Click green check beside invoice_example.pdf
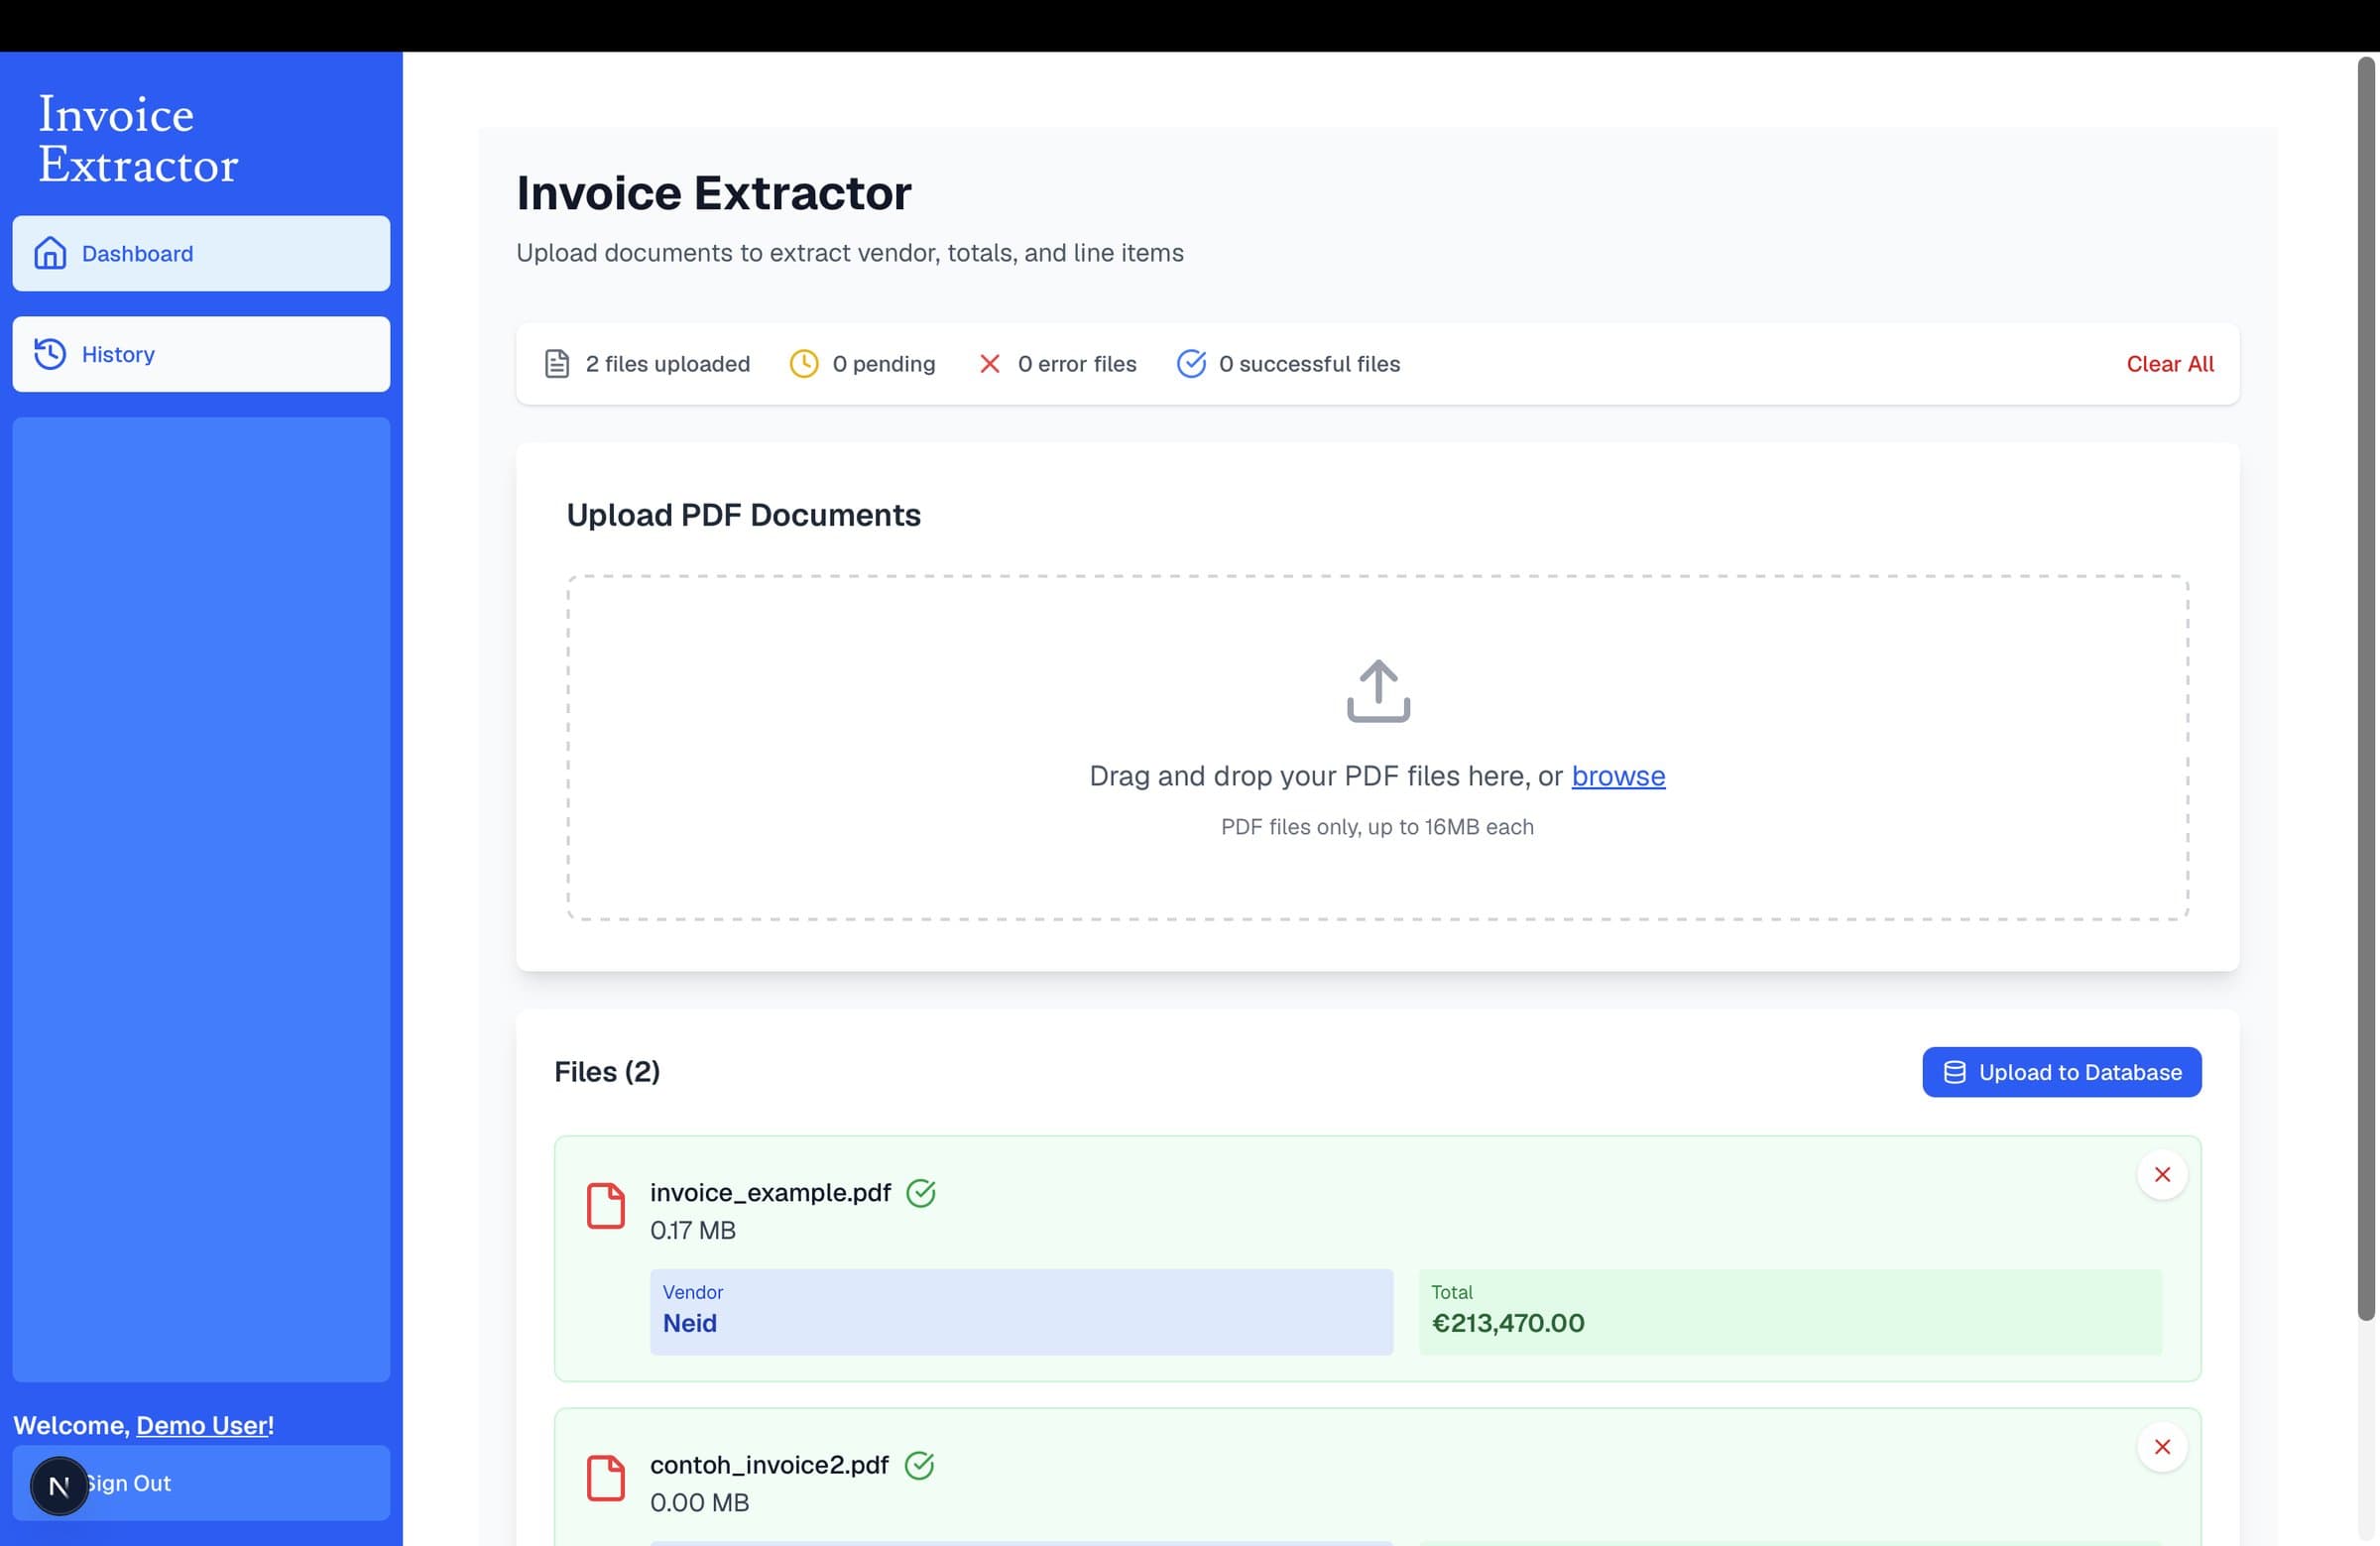Image resolution: width=2380 pixels, height=1546 pixels. coord(921,1193)
